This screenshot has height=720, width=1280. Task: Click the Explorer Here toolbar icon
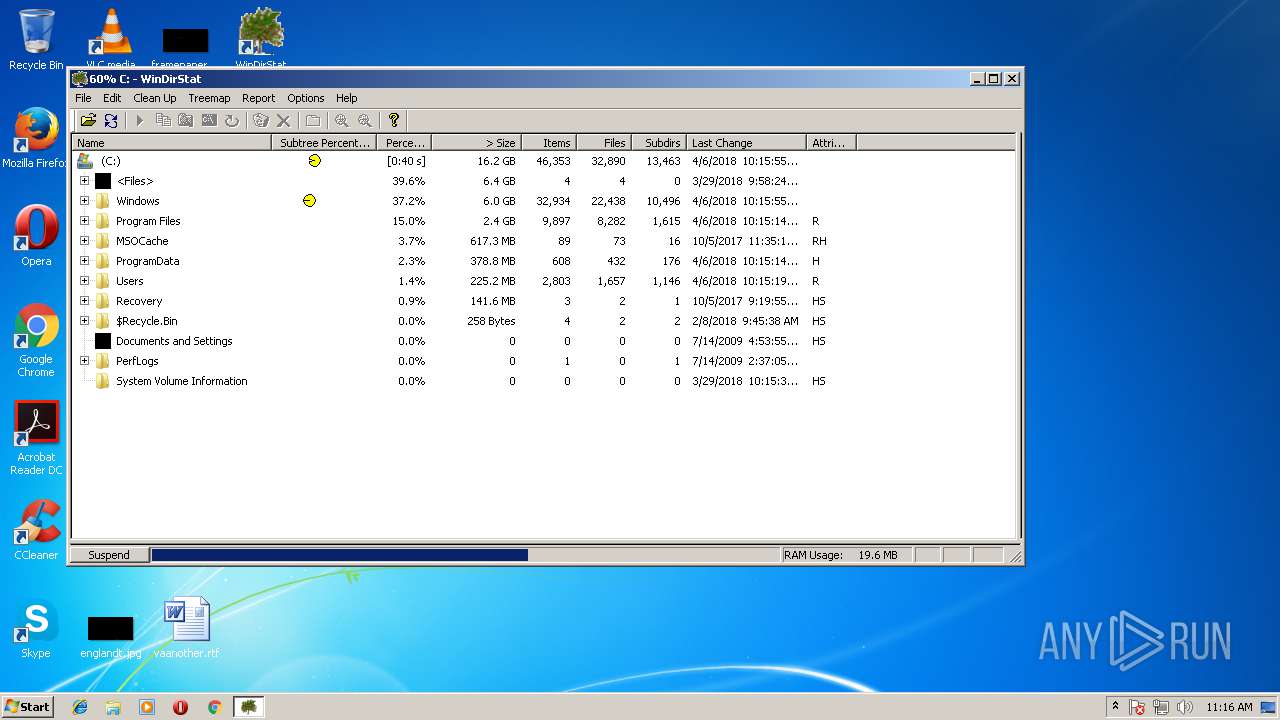coord(186,120)
